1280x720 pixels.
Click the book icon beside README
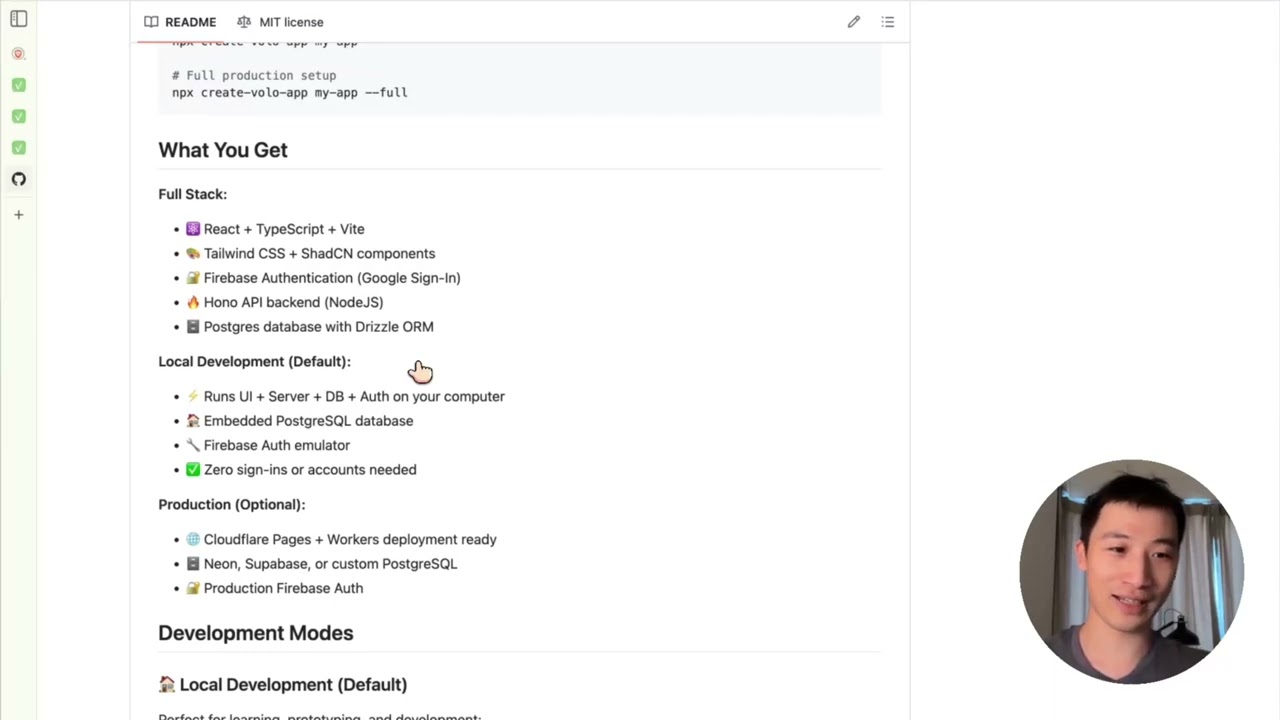(151, 22)
